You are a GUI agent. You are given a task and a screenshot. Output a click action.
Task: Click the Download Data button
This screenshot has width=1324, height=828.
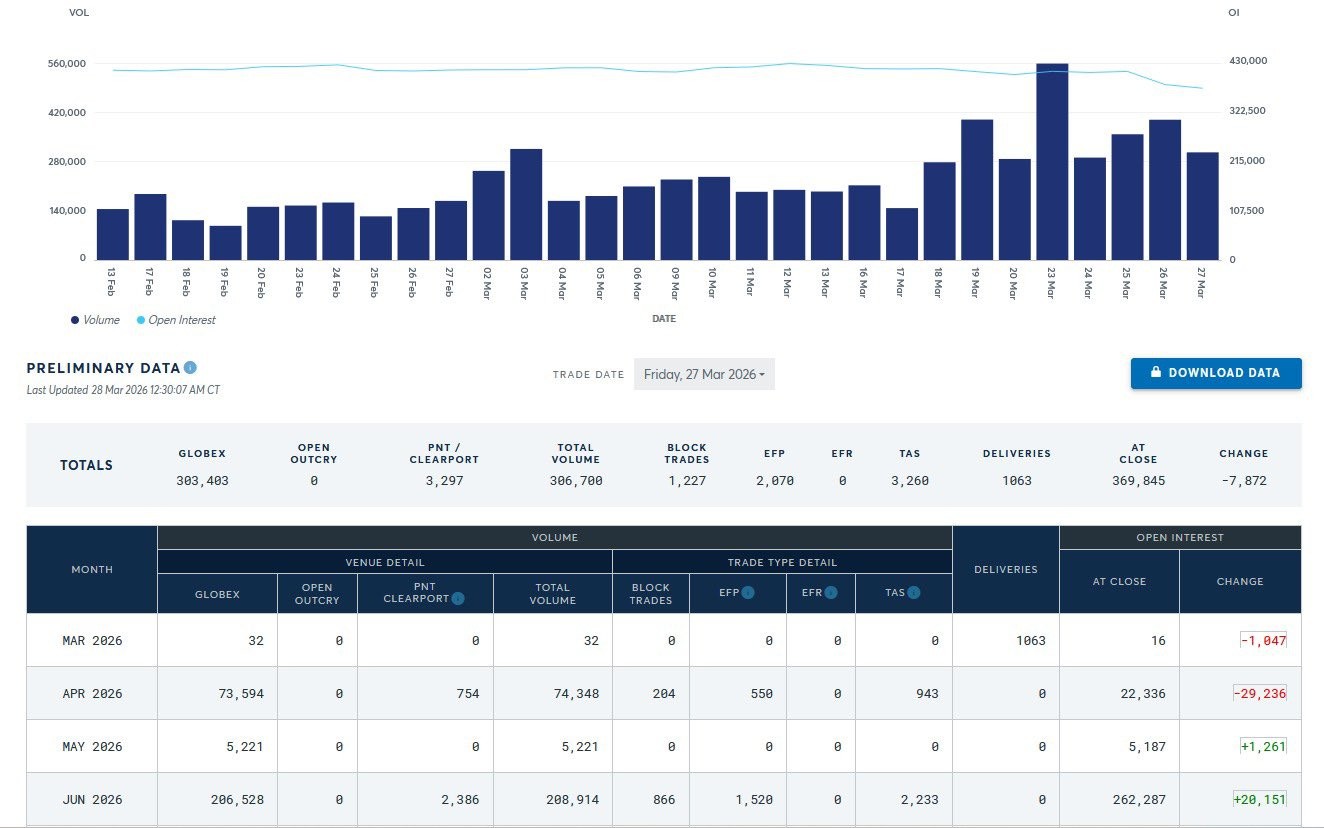point(1216,373)
